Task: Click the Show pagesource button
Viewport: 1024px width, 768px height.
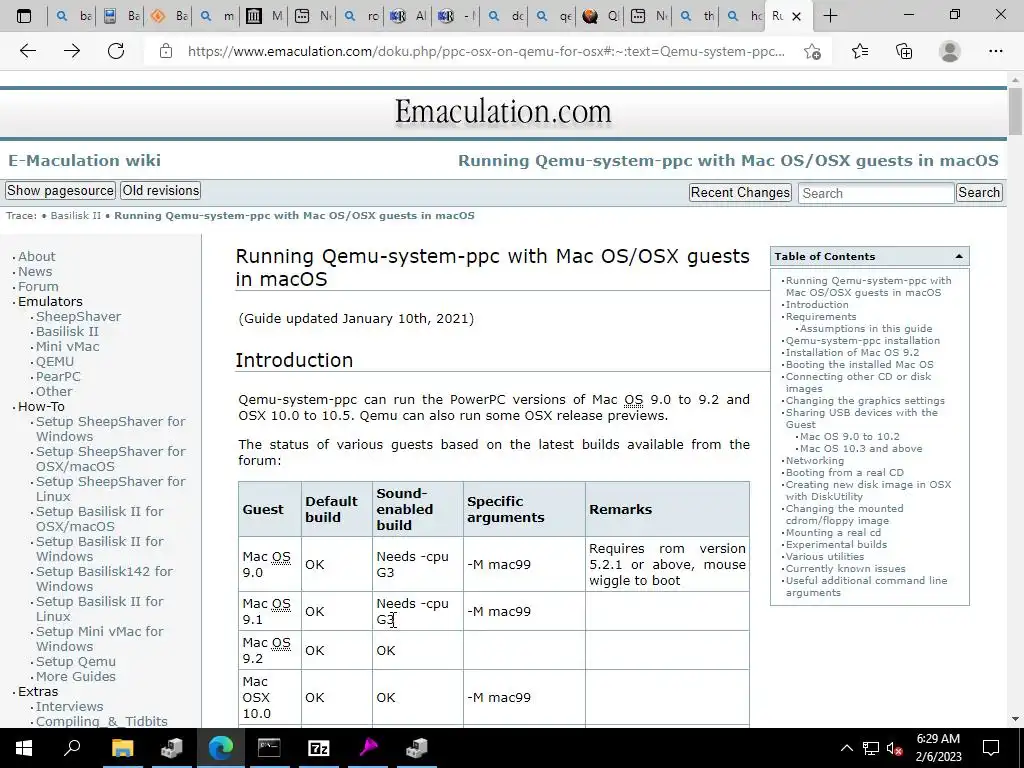Action: click(x=60, y=191)
